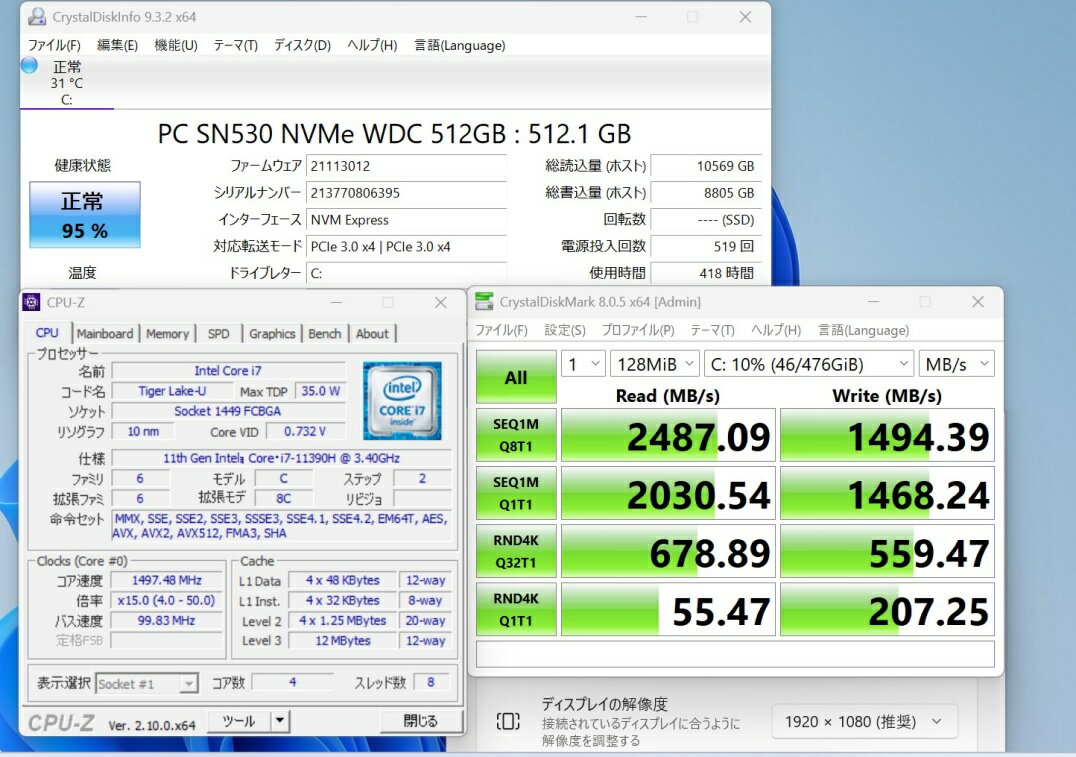The height and width of the screenshot is (757, 1076).
Task: Click the 418 時間 power-on hours value
Action: pos(705,273)
